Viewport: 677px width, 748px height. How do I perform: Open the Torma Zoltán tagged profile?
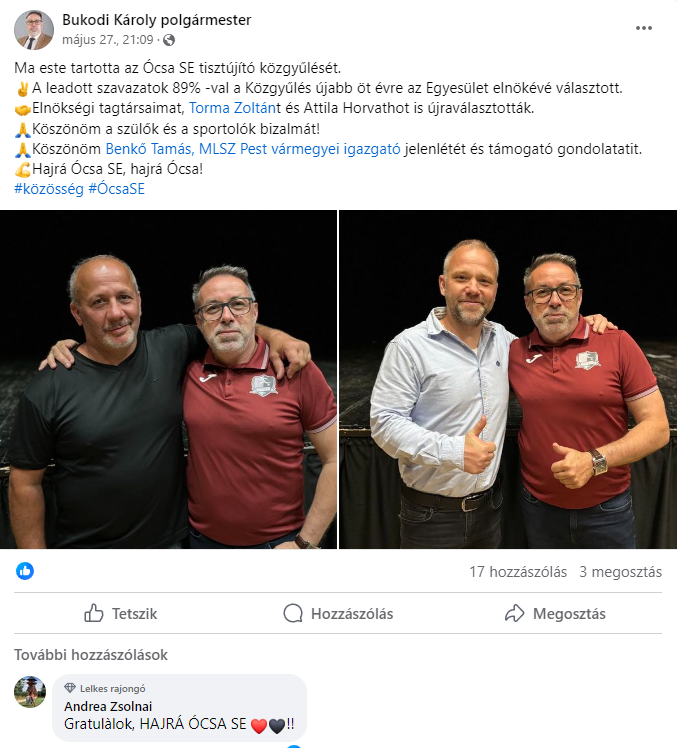click(232, 108)
